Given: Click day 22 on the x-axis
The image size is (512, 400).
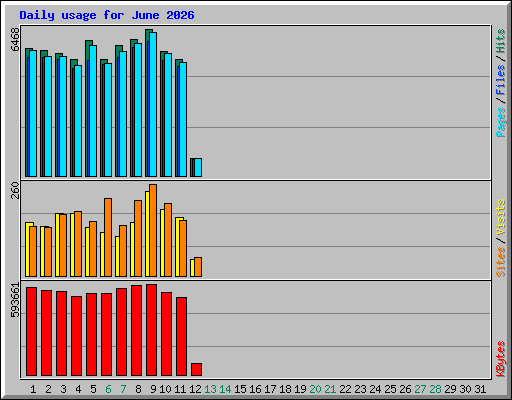Looking at the screenshot, I should (345, 389).
